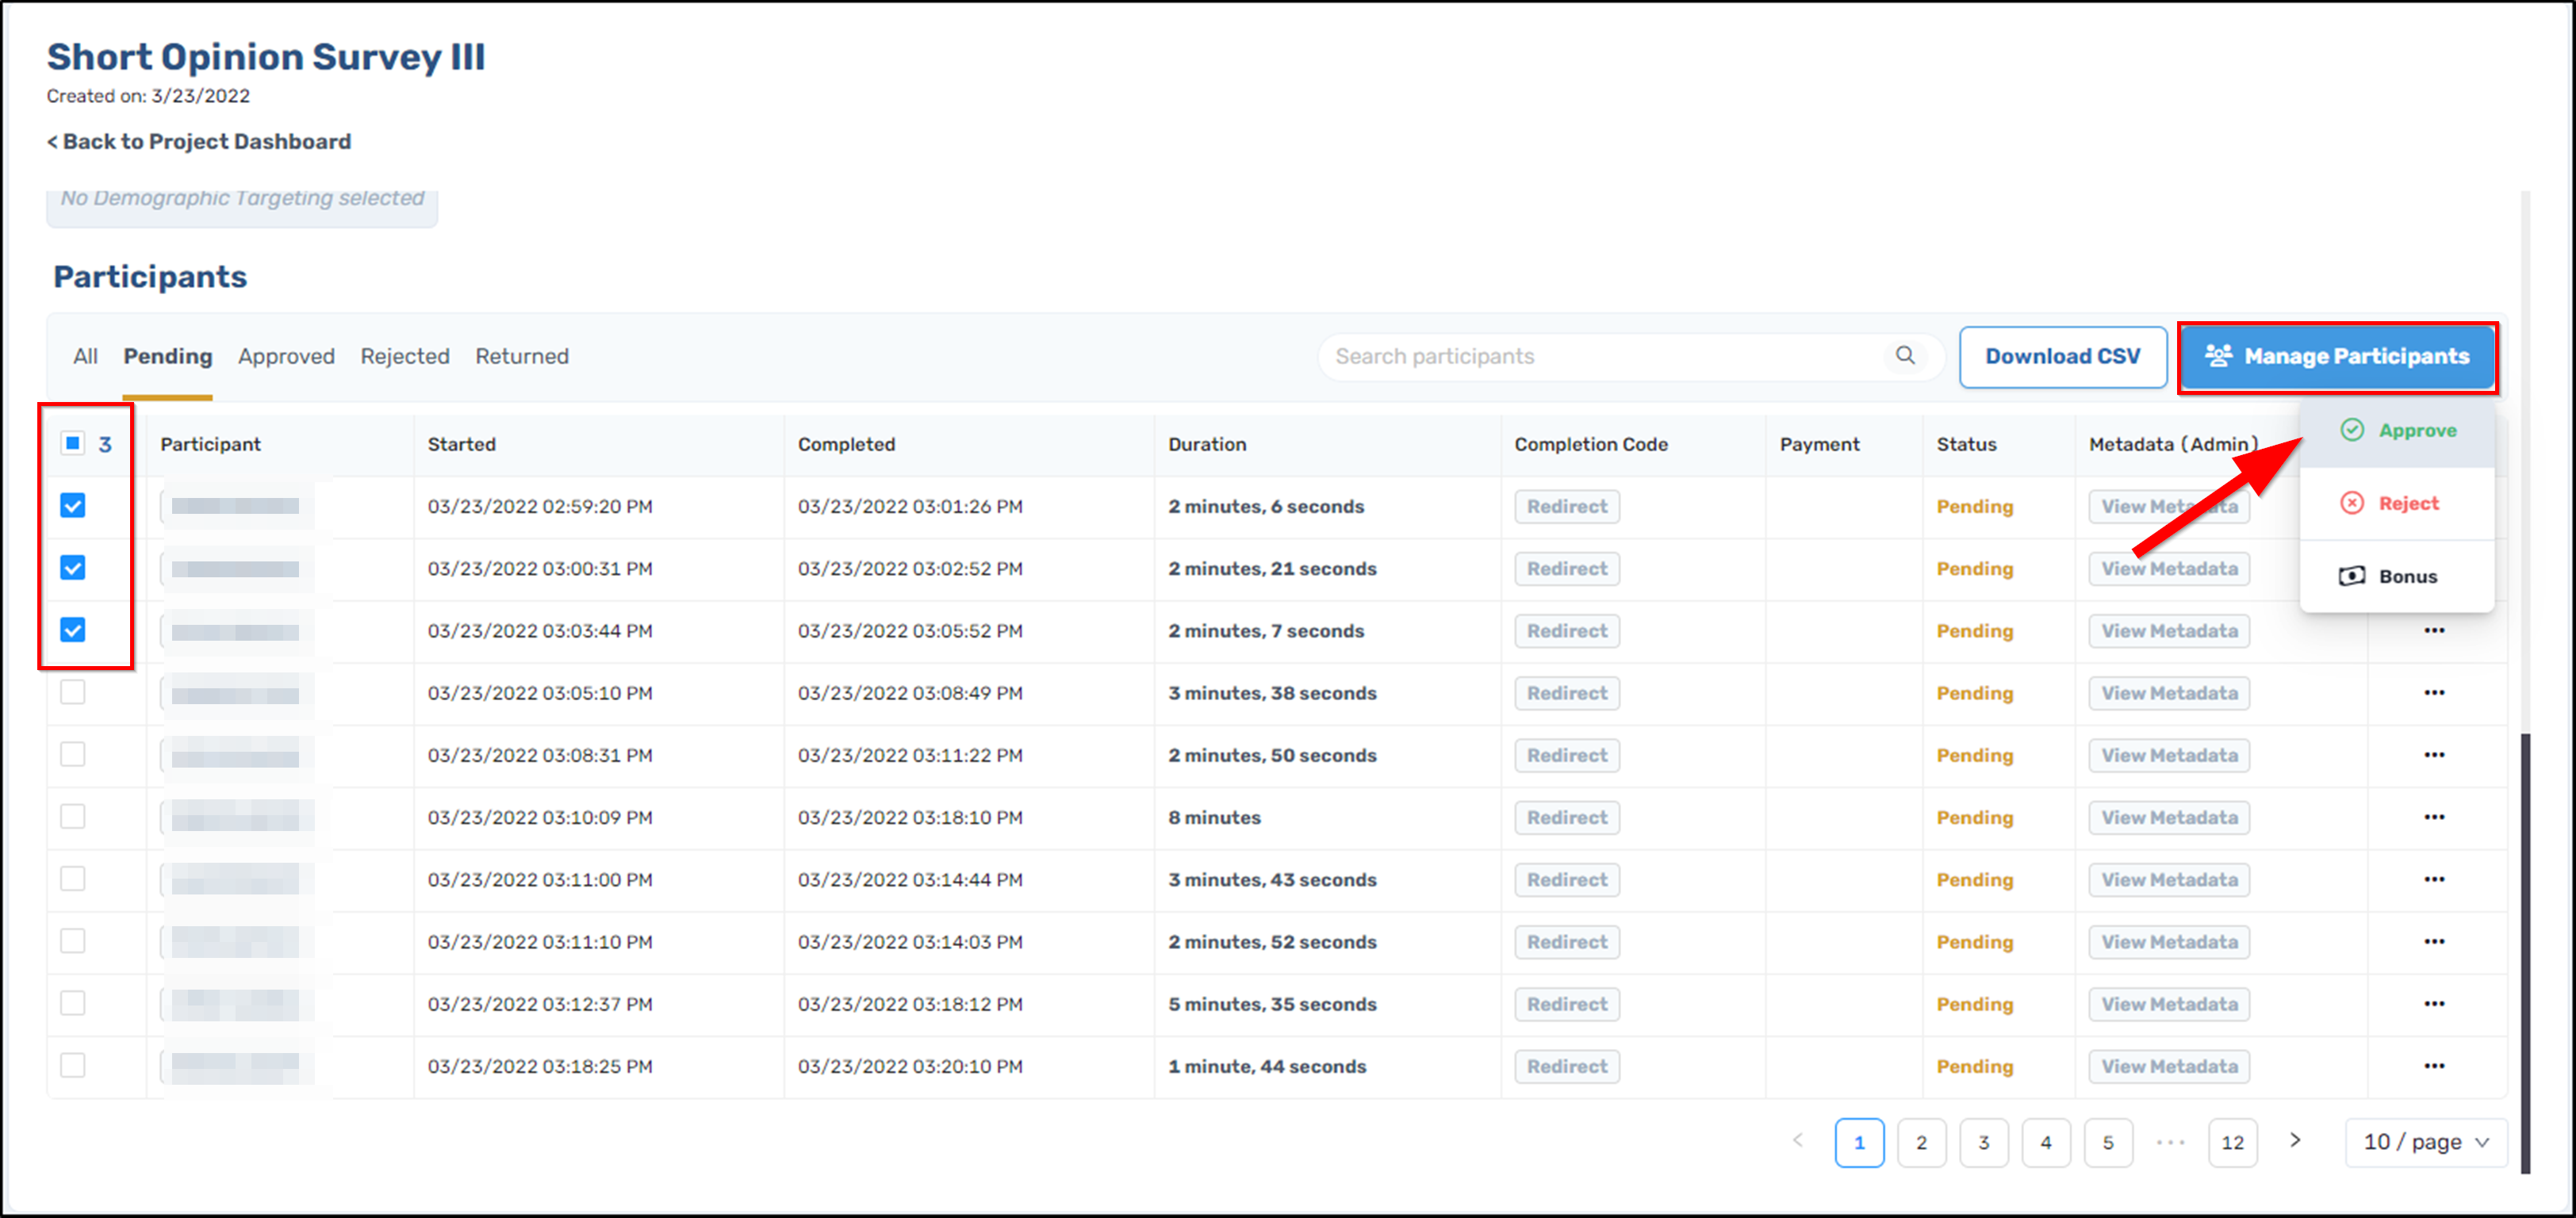2576x1218 pixels.
Task: Toggle the select-all participants checkbox
Action: [71, 443]
